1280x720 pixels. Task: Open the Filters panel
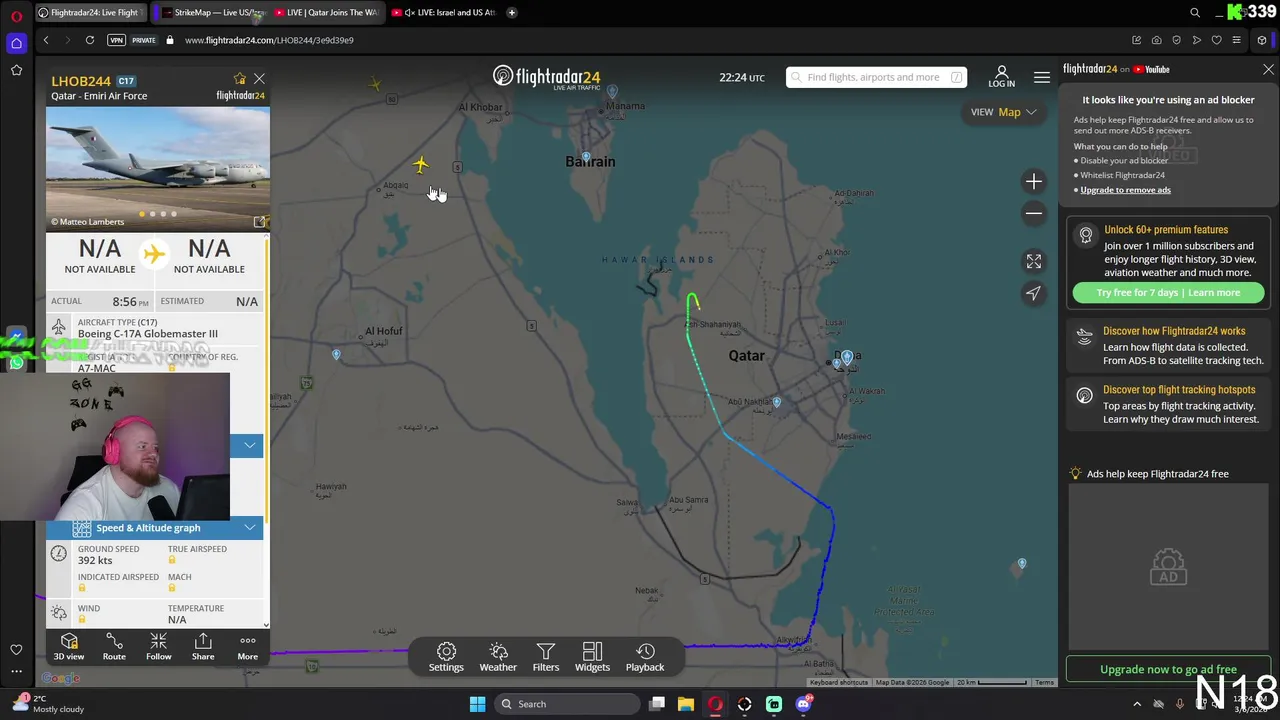(546, 657)
